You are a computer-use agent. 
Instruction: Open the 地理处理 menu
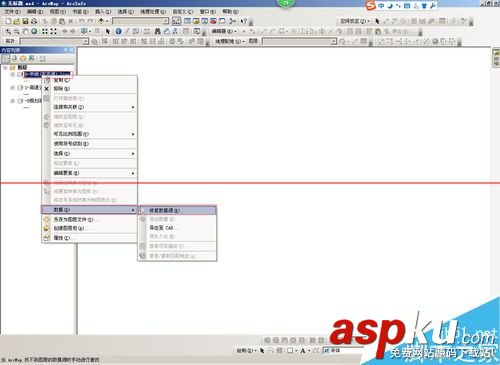(153, 12)
